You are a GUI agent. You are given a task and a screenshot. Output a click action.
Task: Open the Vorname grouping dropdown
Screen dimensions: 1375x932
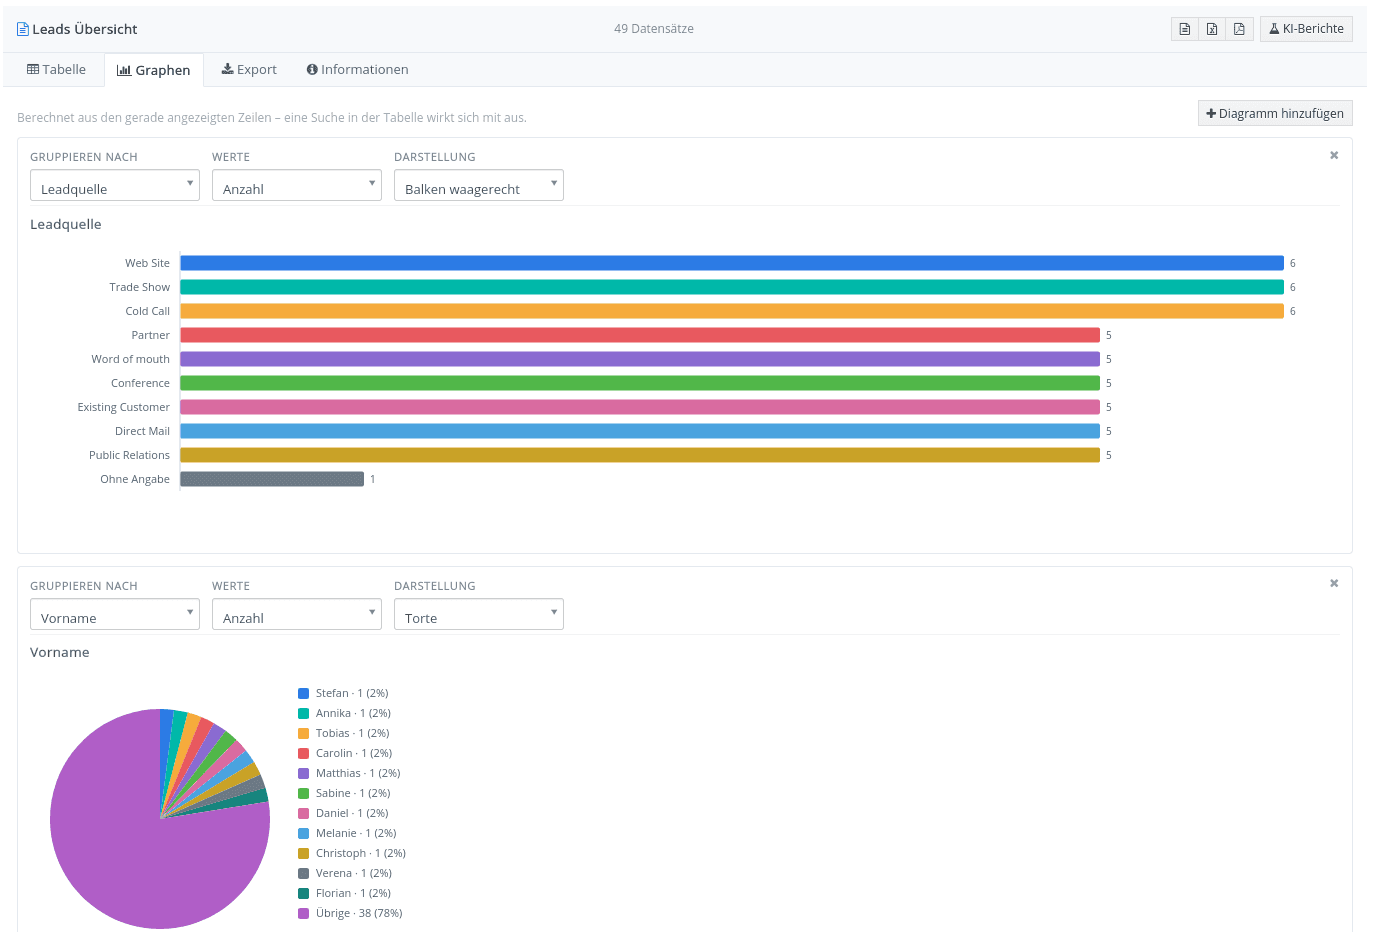115,614
